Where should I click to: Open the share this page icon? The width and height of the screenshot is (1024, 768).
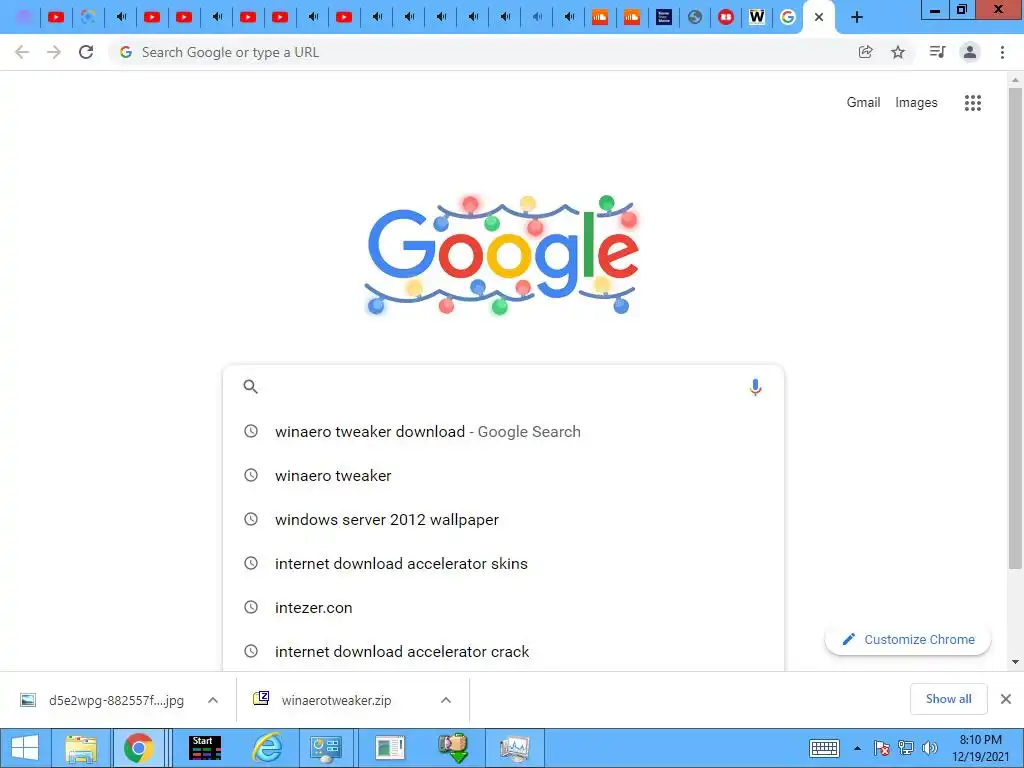(865, 52)
